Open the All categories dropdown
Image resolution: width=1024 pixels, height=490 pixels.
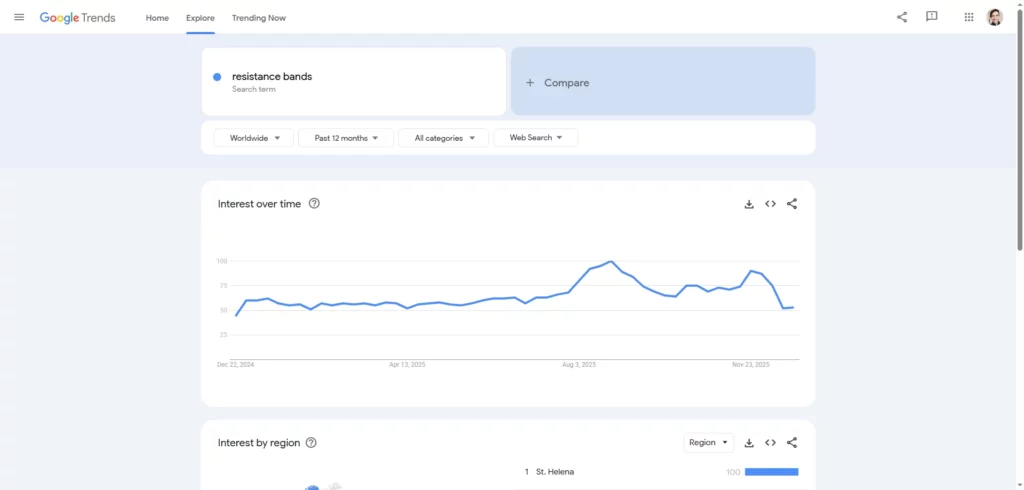pos(443,138)
